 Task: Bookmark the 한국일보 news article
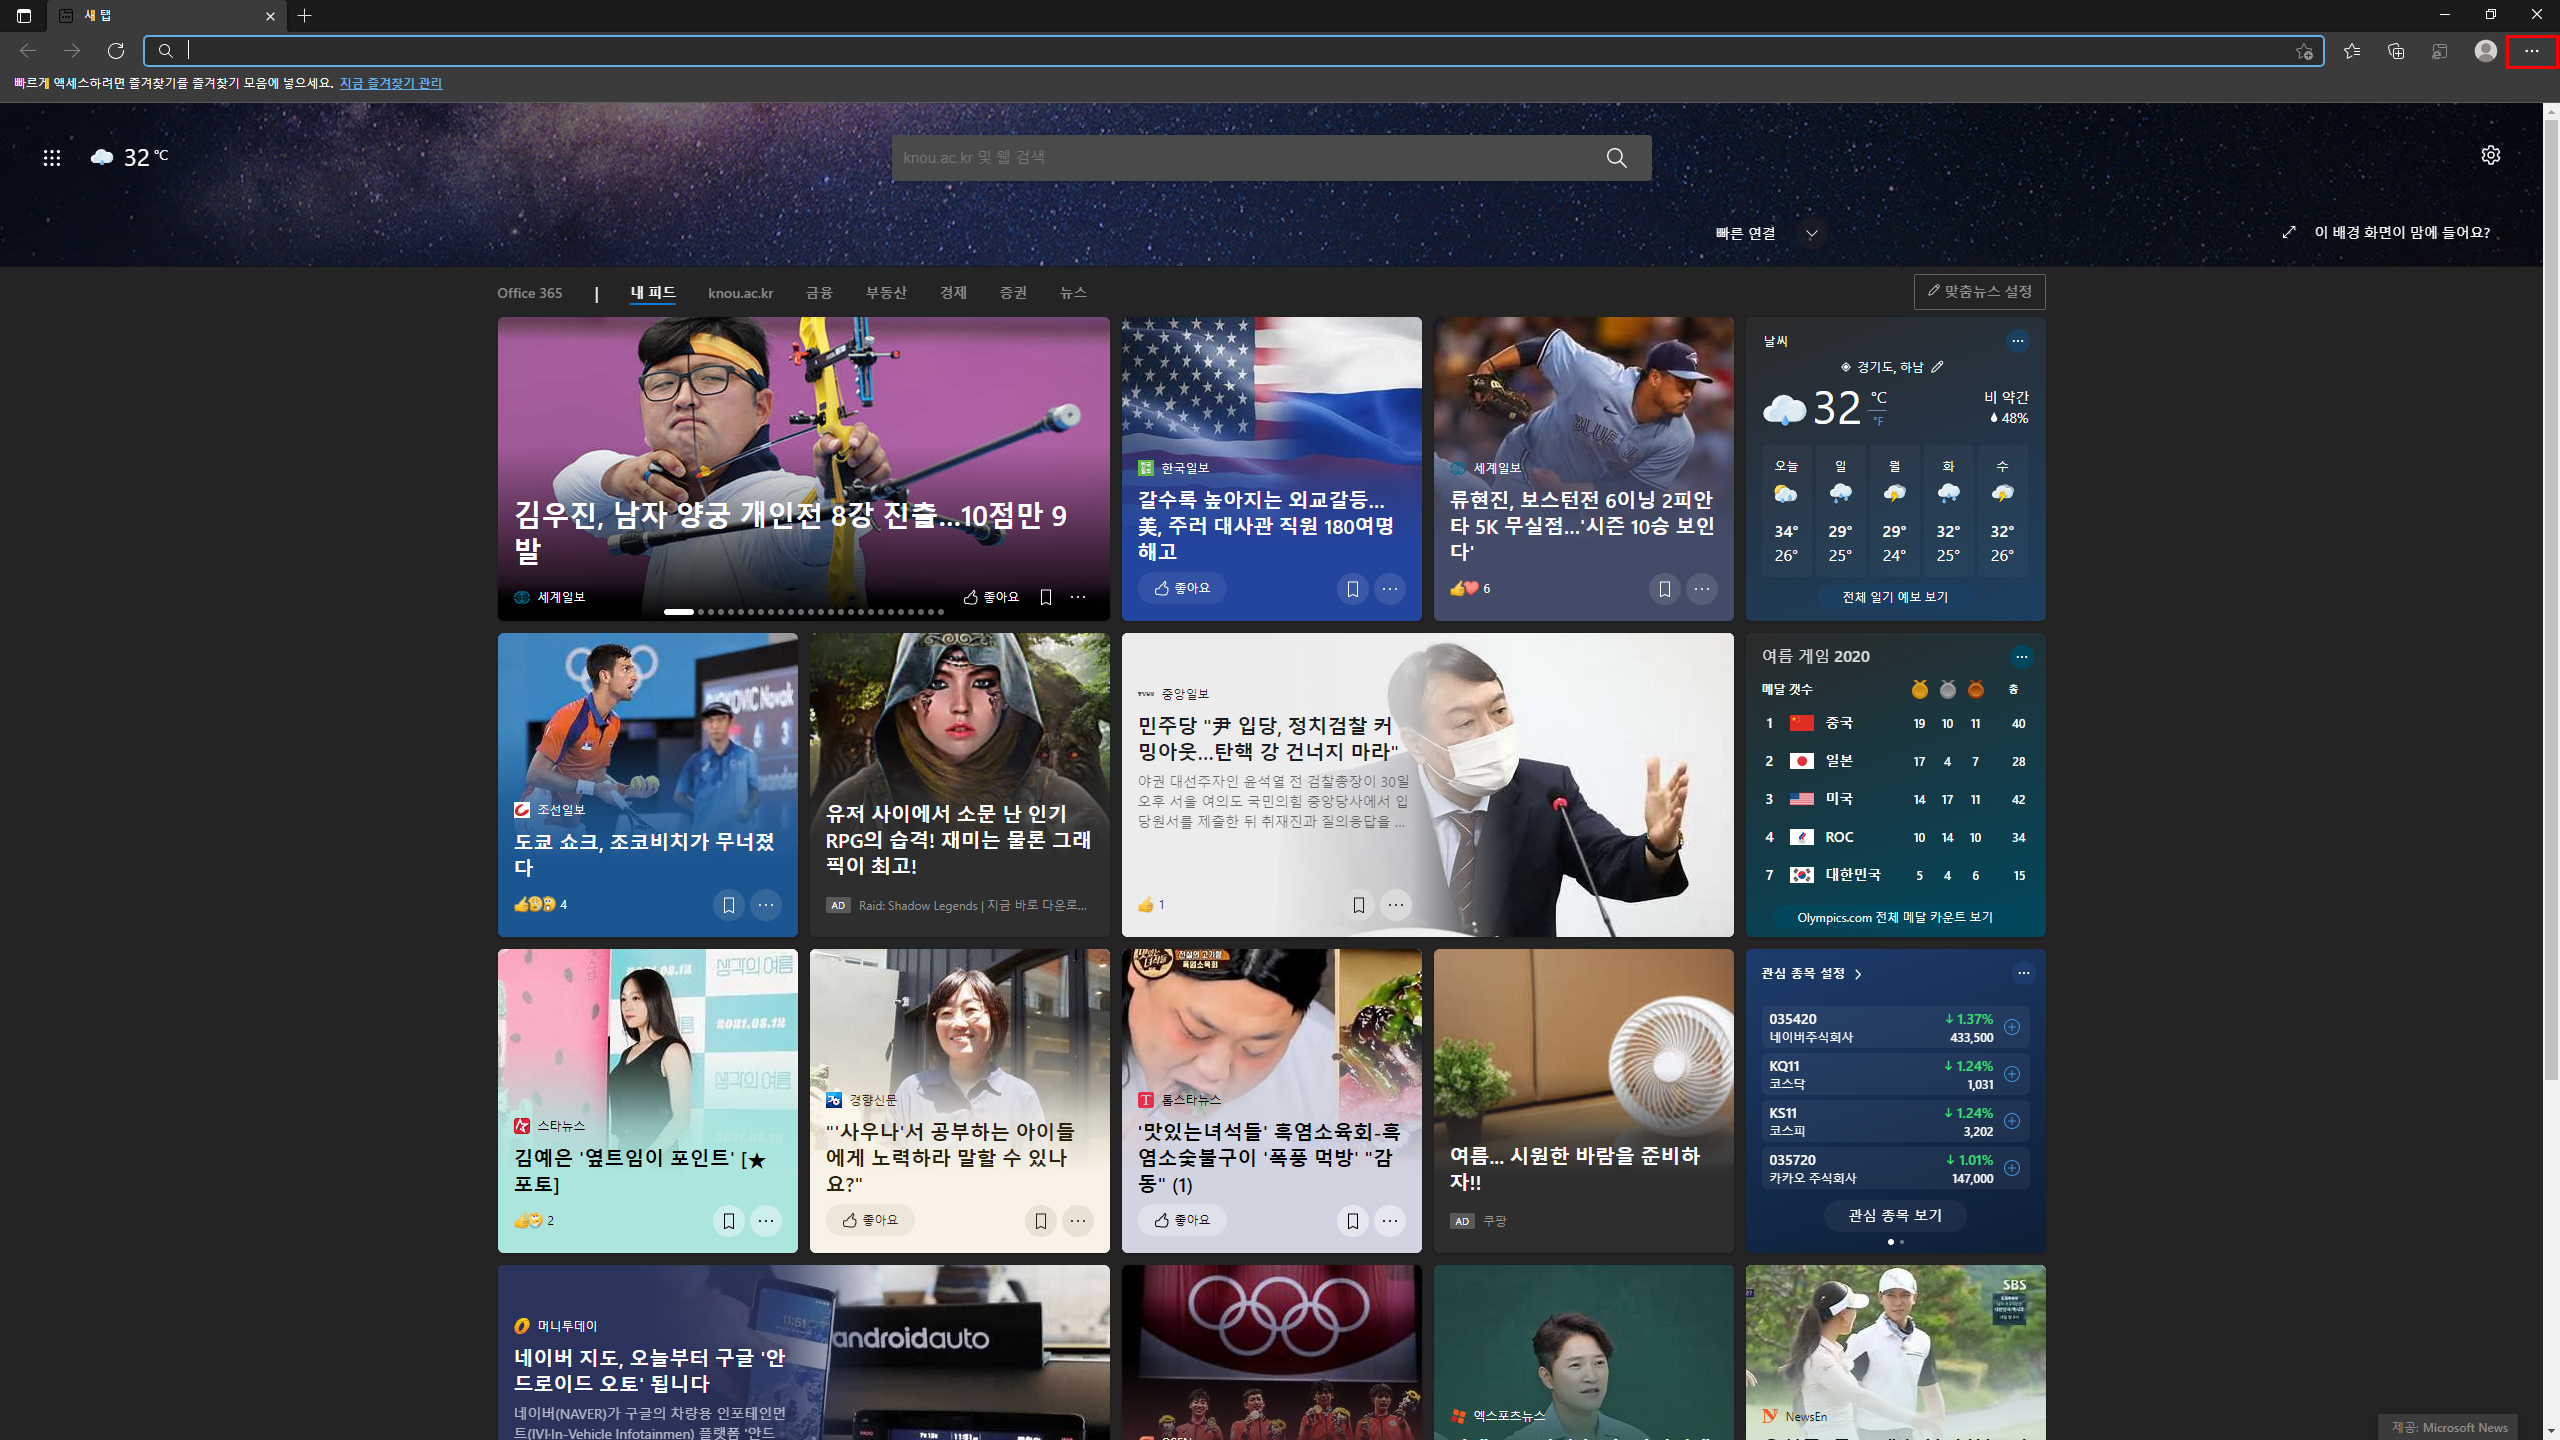(x=1352, y=589)
